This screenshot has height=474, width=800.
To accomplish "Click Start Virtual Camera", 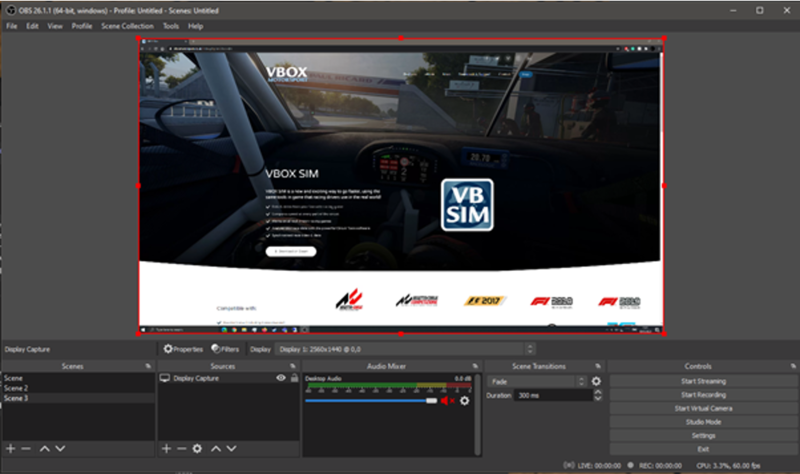I will [703, 408].
